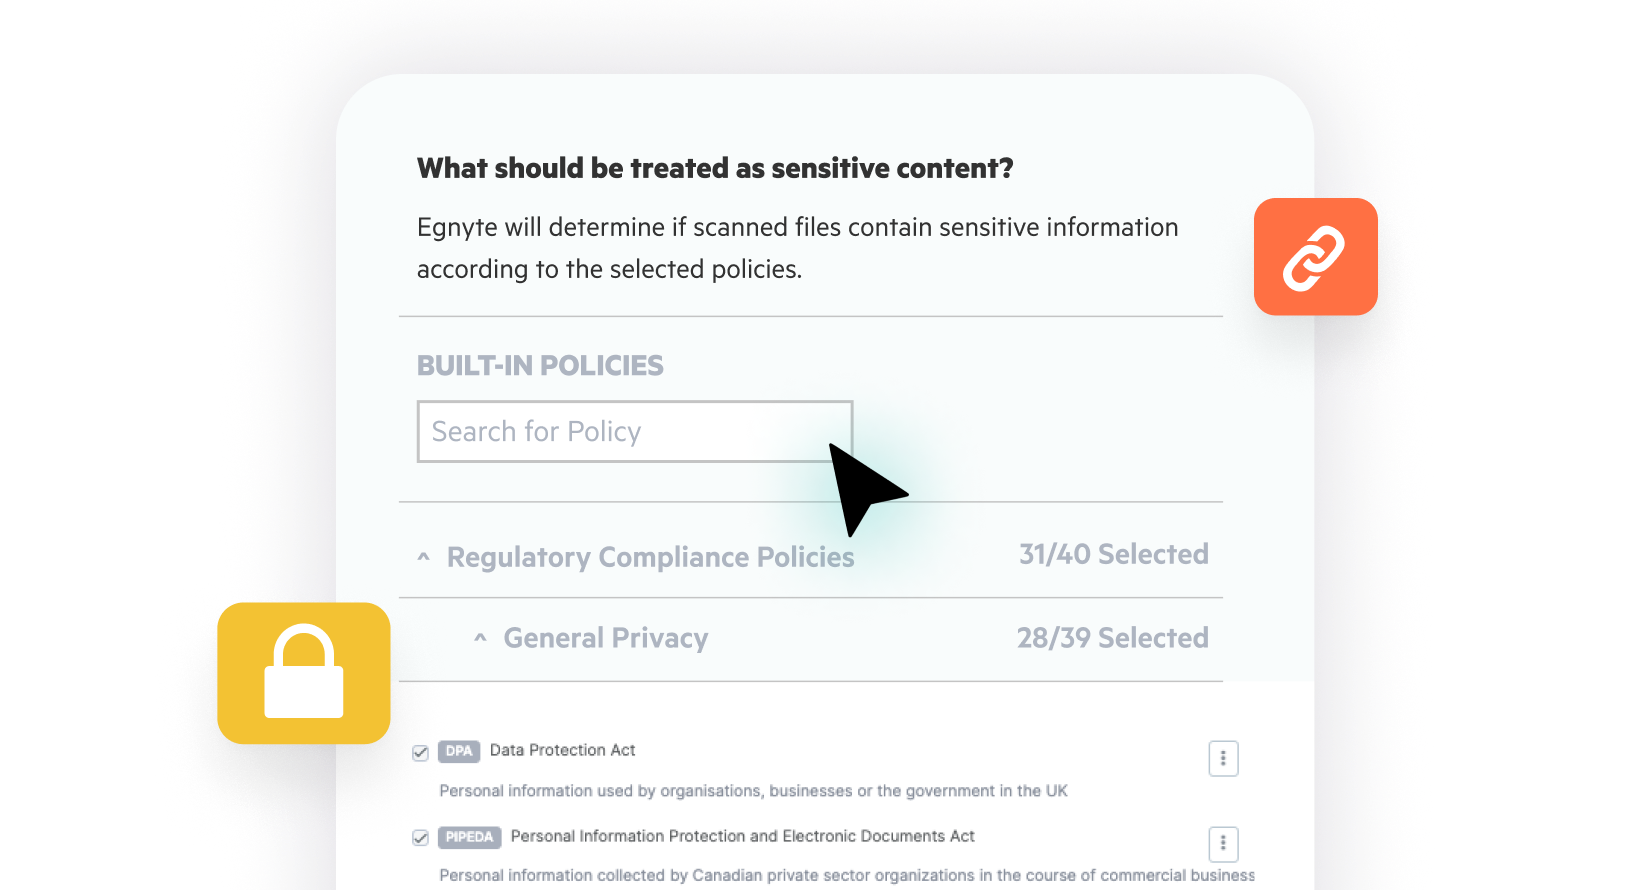Uncheck the PIPEDA policy checkbox

point(420,838)
